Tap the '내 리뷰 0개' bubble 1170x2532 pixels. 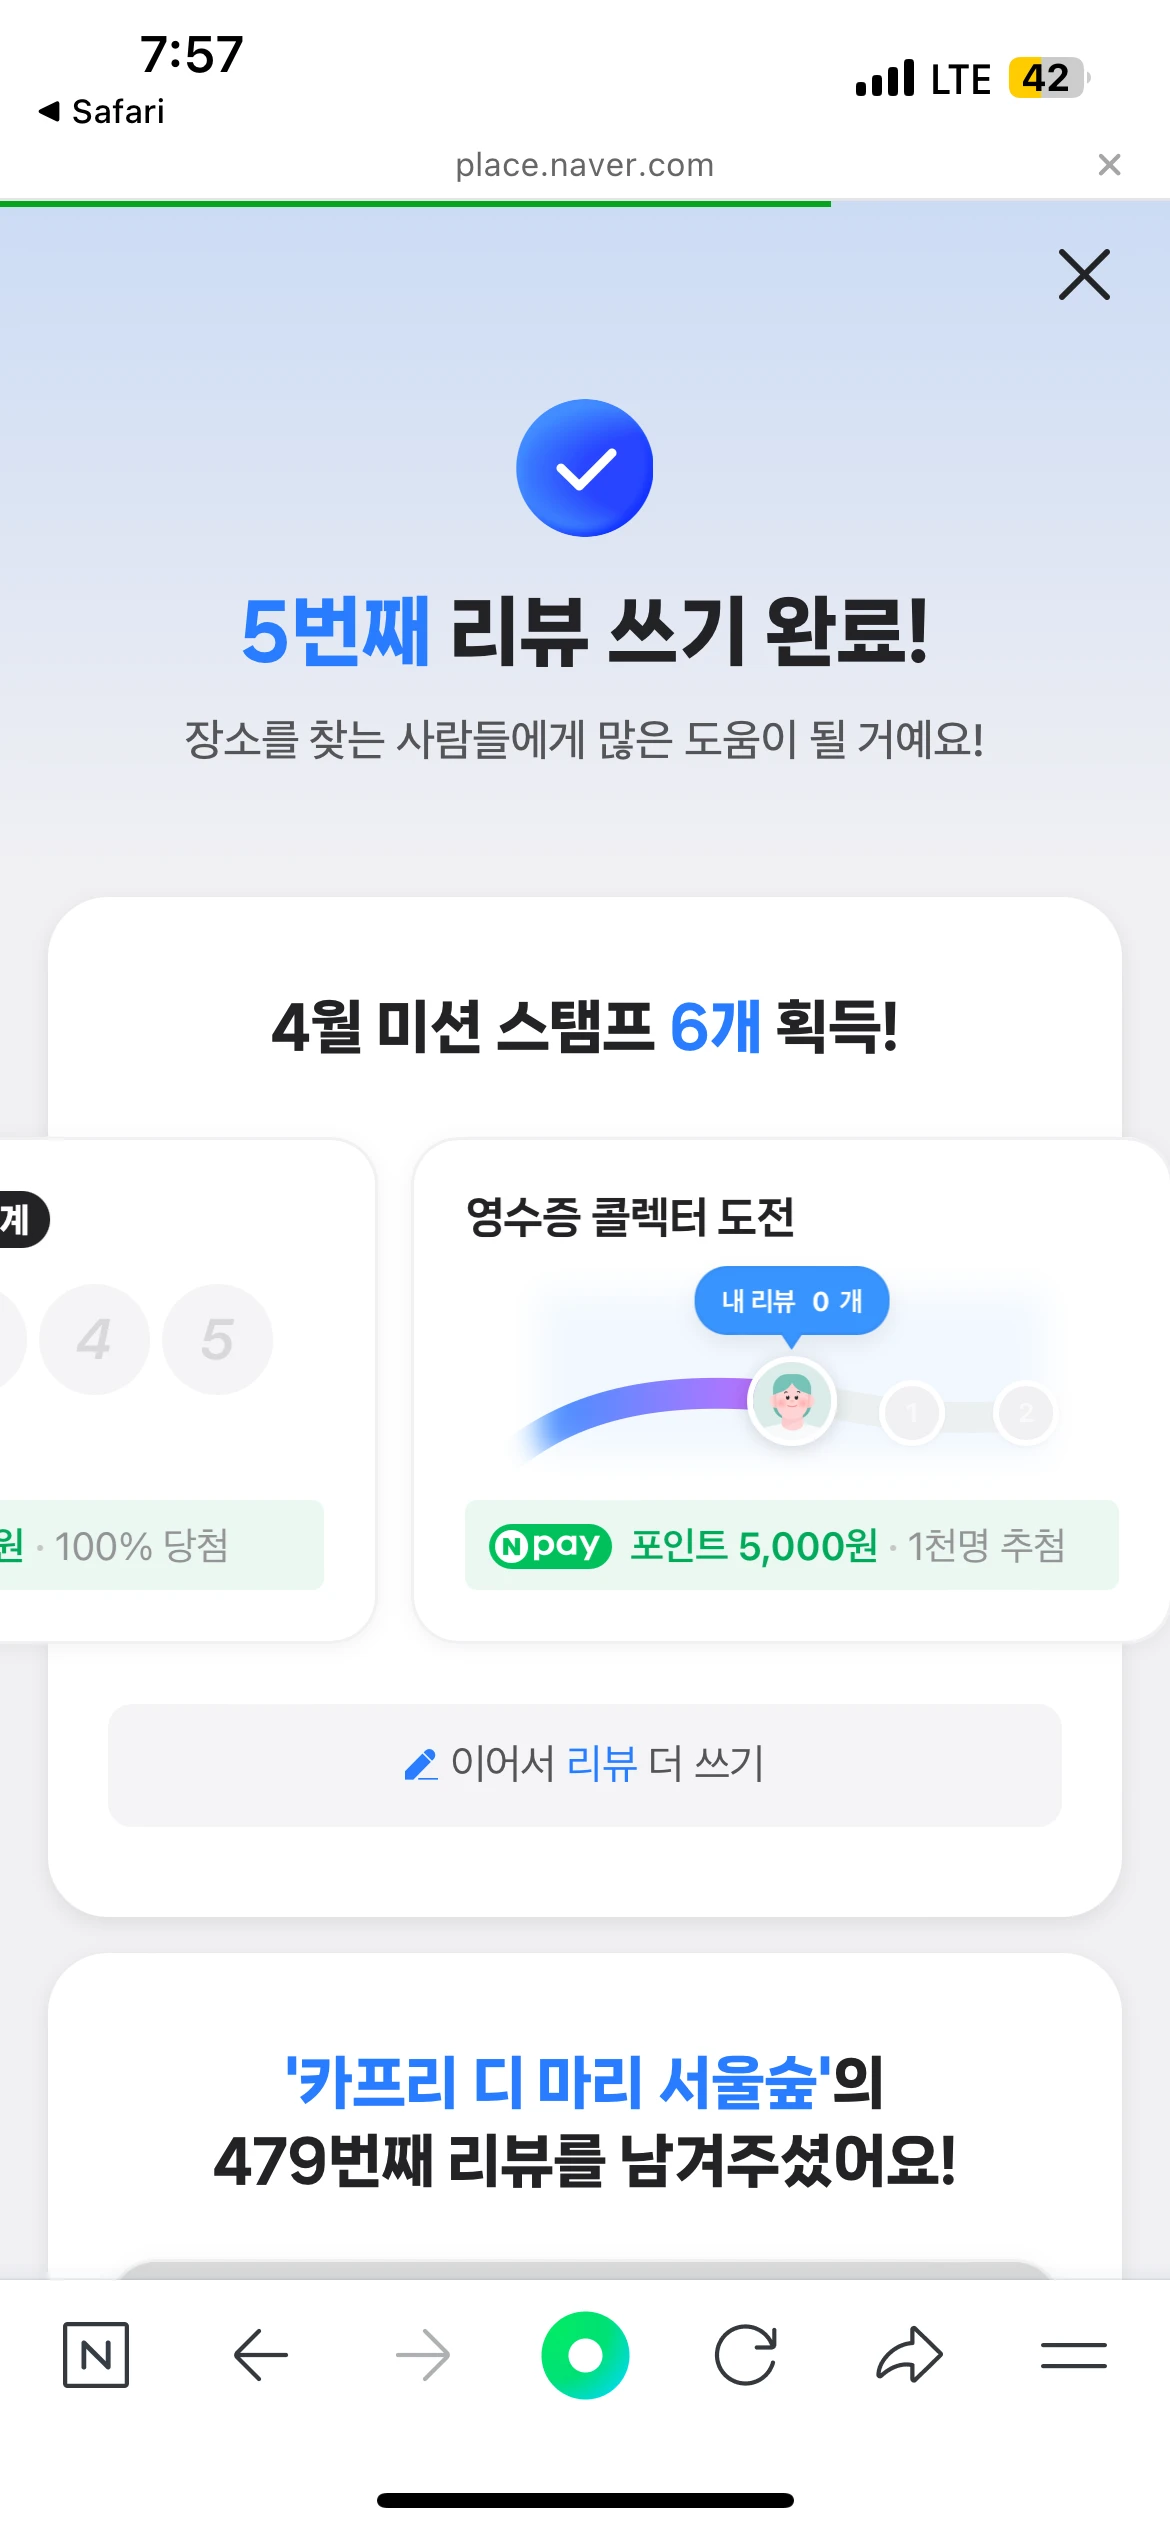coord(791,1301)
